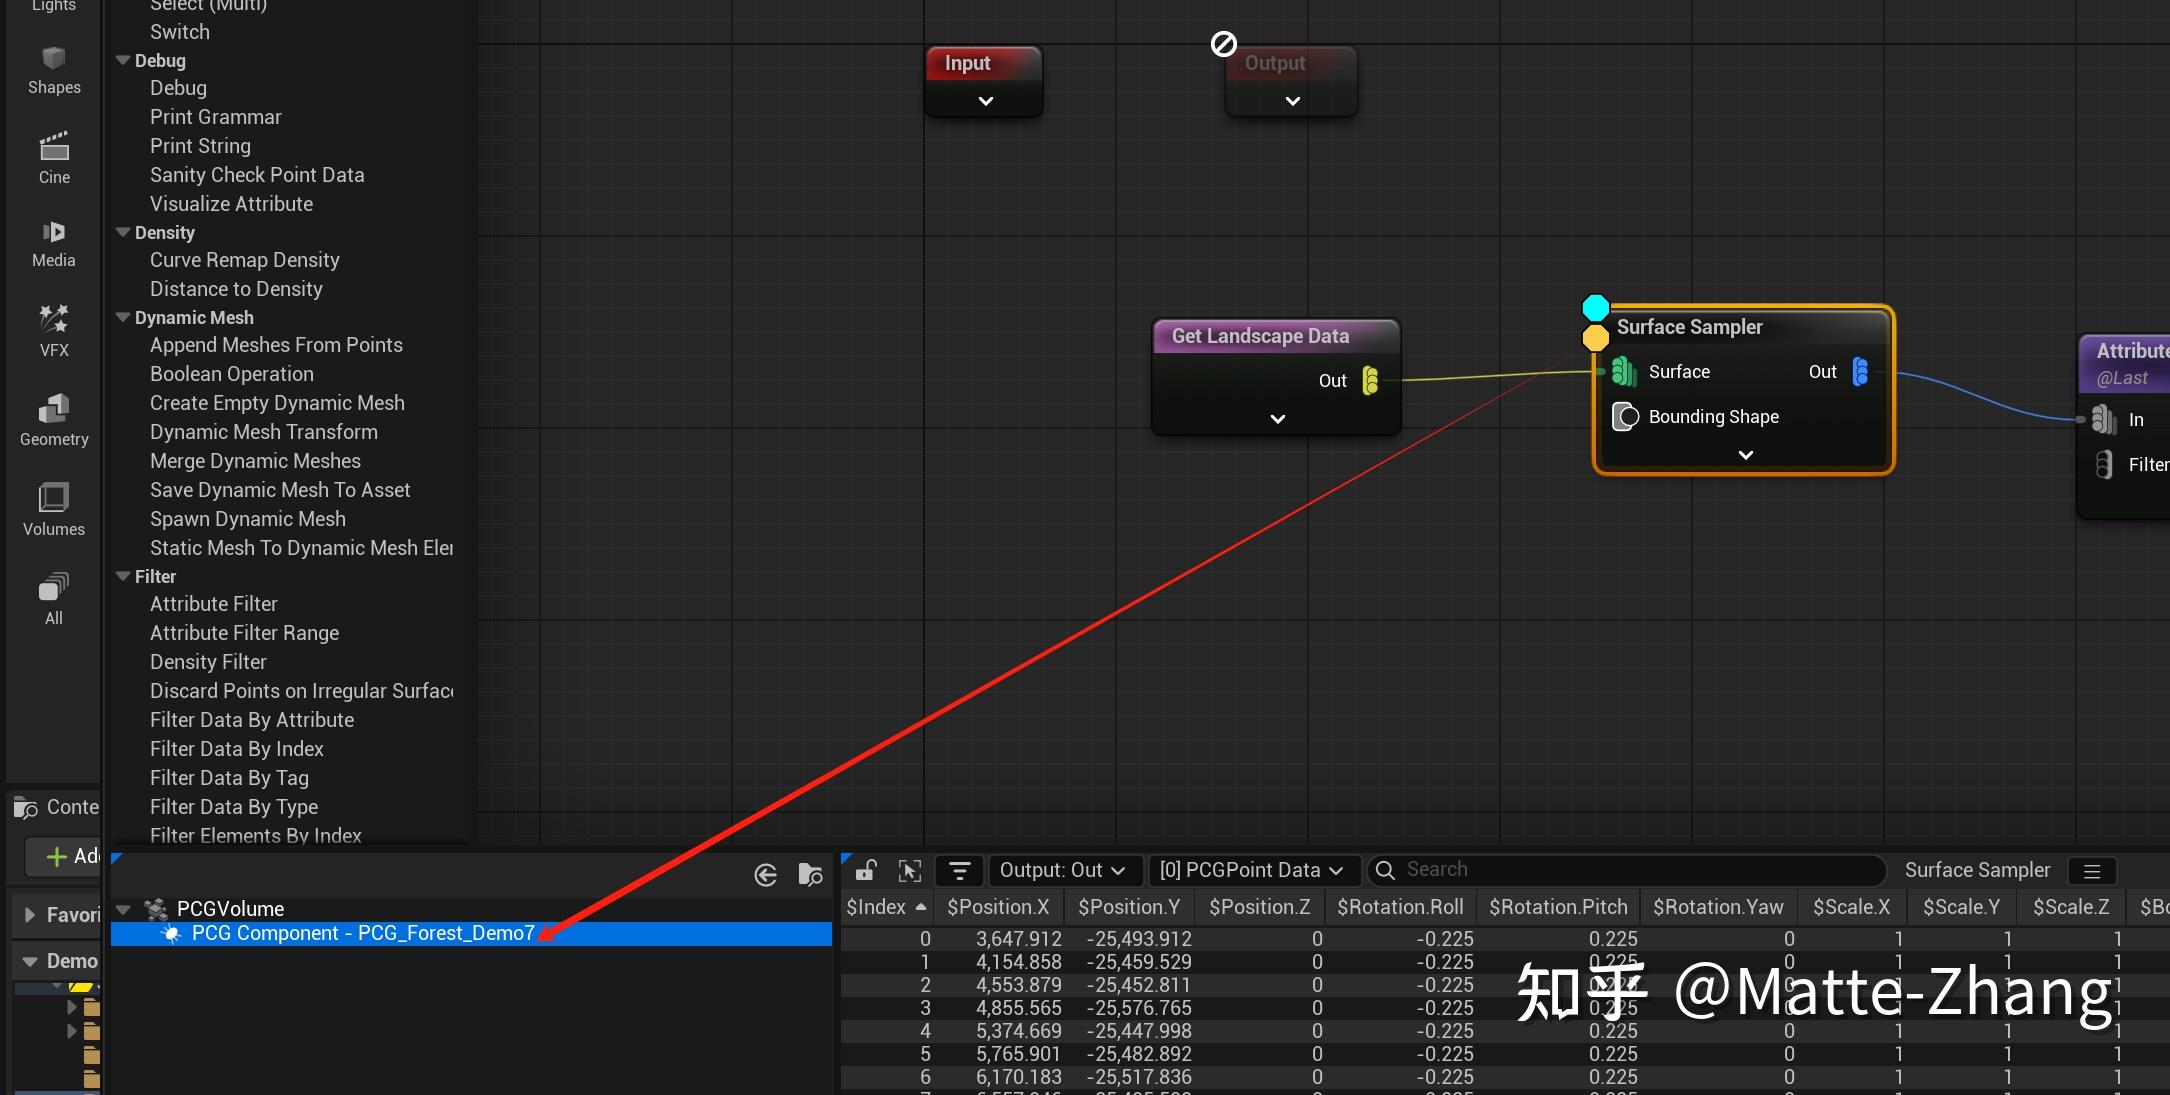Select Attribute Filter from the Filter list
2170x1095 pixels.
[x=213, y=603]
